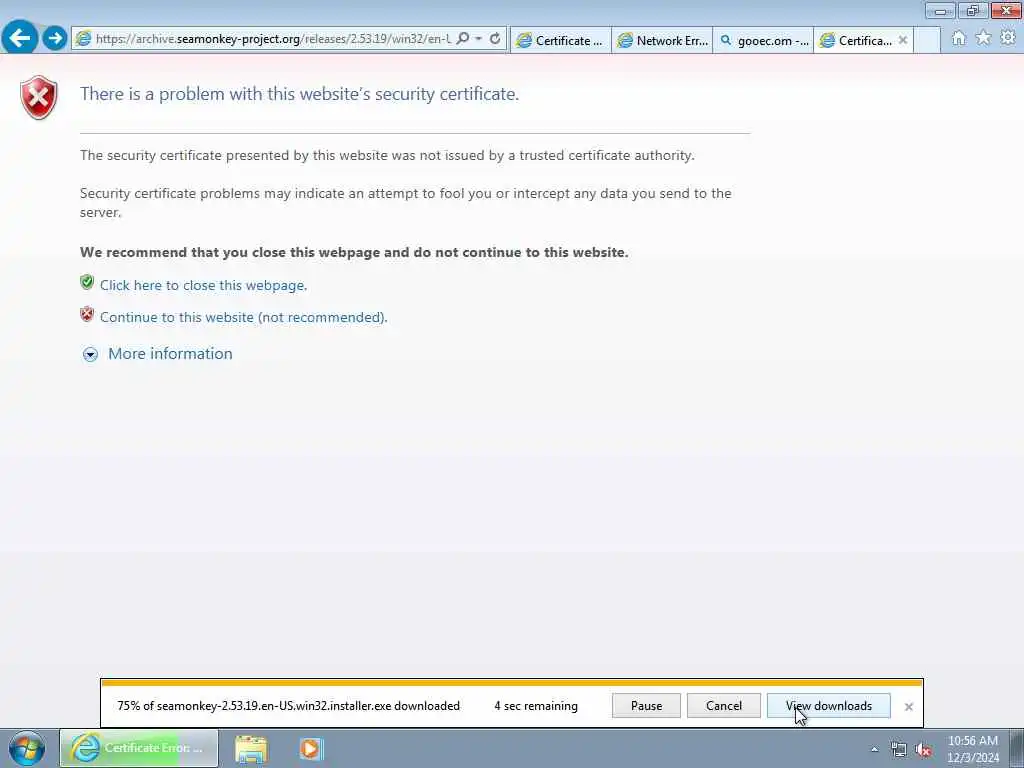Click the muted volume tray icon
The height and width of the screenshot is (768, 1024).
(923, 750)
